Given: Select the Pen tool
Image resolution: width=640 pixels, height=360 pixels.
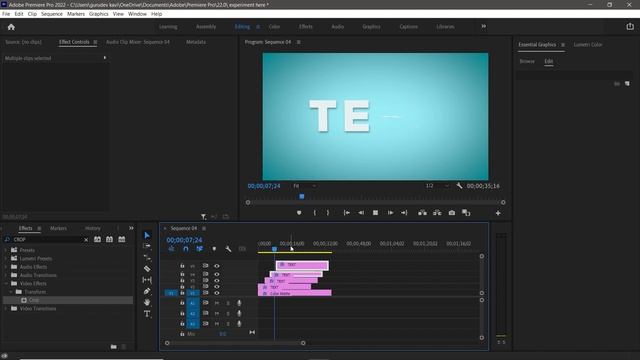Looking at the screenshot, I should tap(147, 291).
